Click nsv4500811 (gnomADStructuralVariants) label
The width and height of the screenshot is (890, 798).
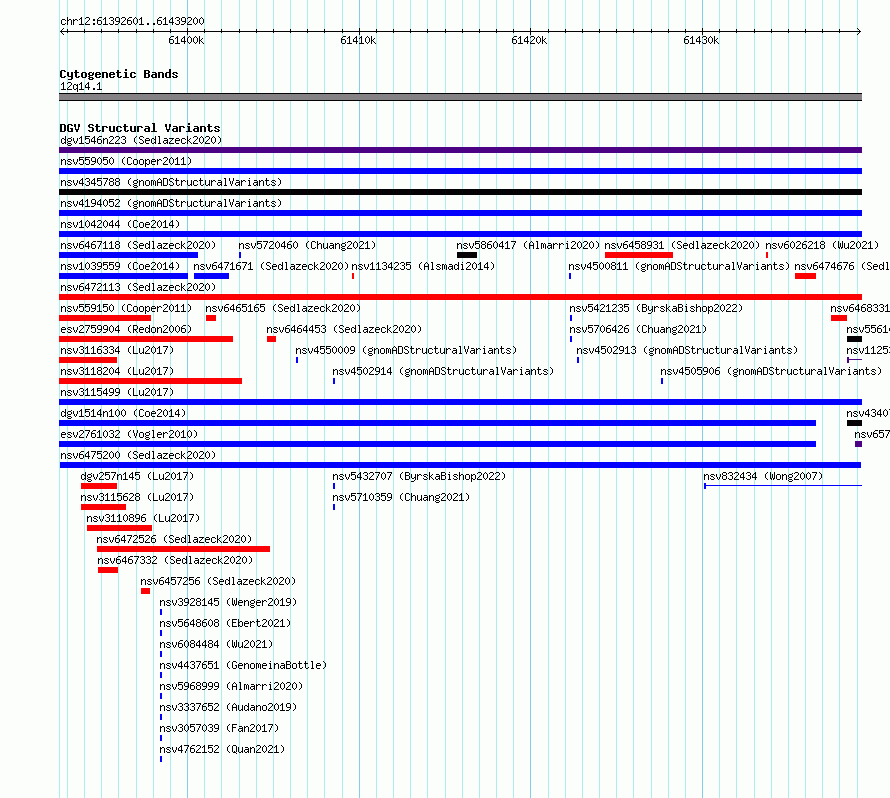coord(679,266)
